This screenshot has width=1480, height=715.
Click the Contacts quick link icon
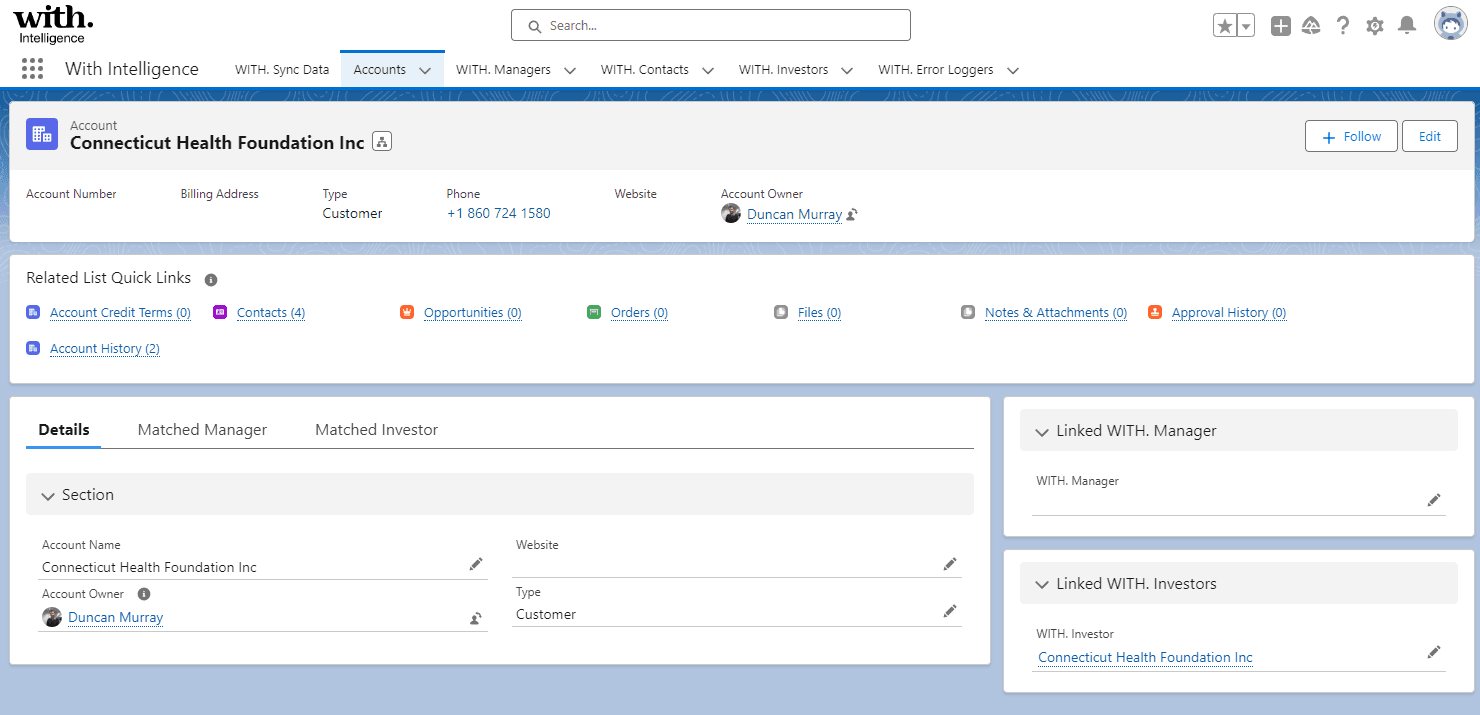click(x=220, y=312)
